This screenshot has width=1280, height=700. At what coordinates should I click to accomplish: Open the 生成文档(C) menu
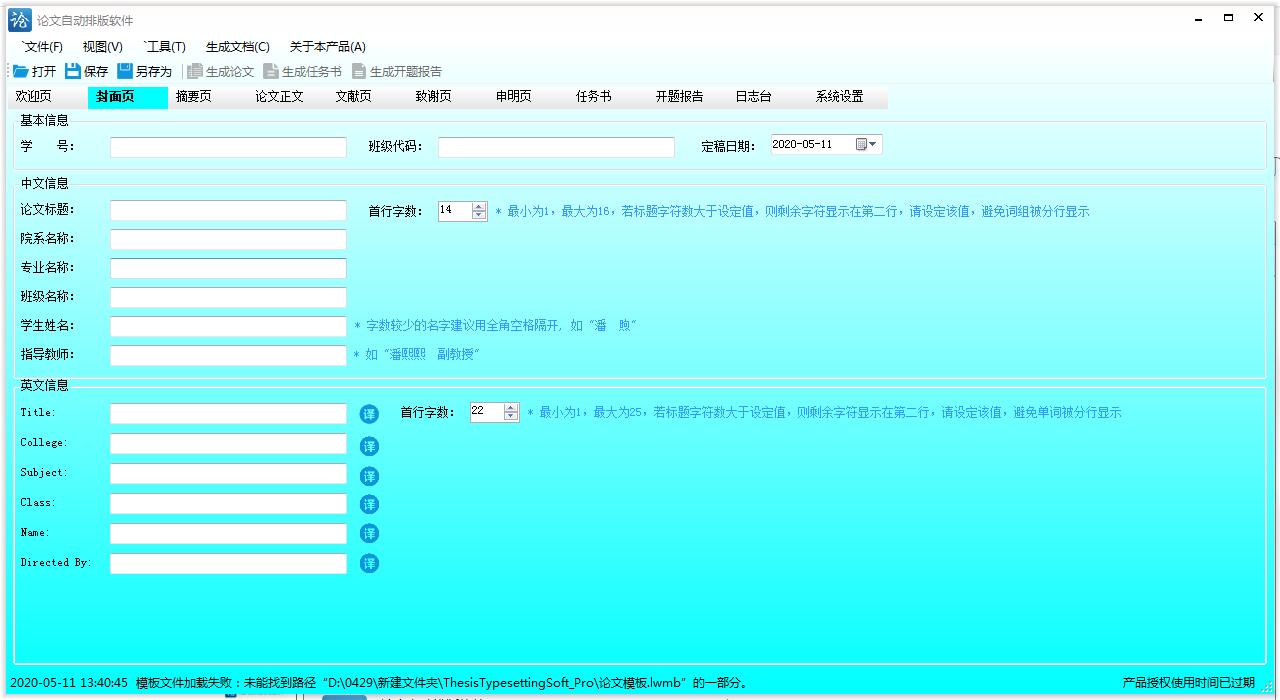pyautogui.click(x=238, y=46)
